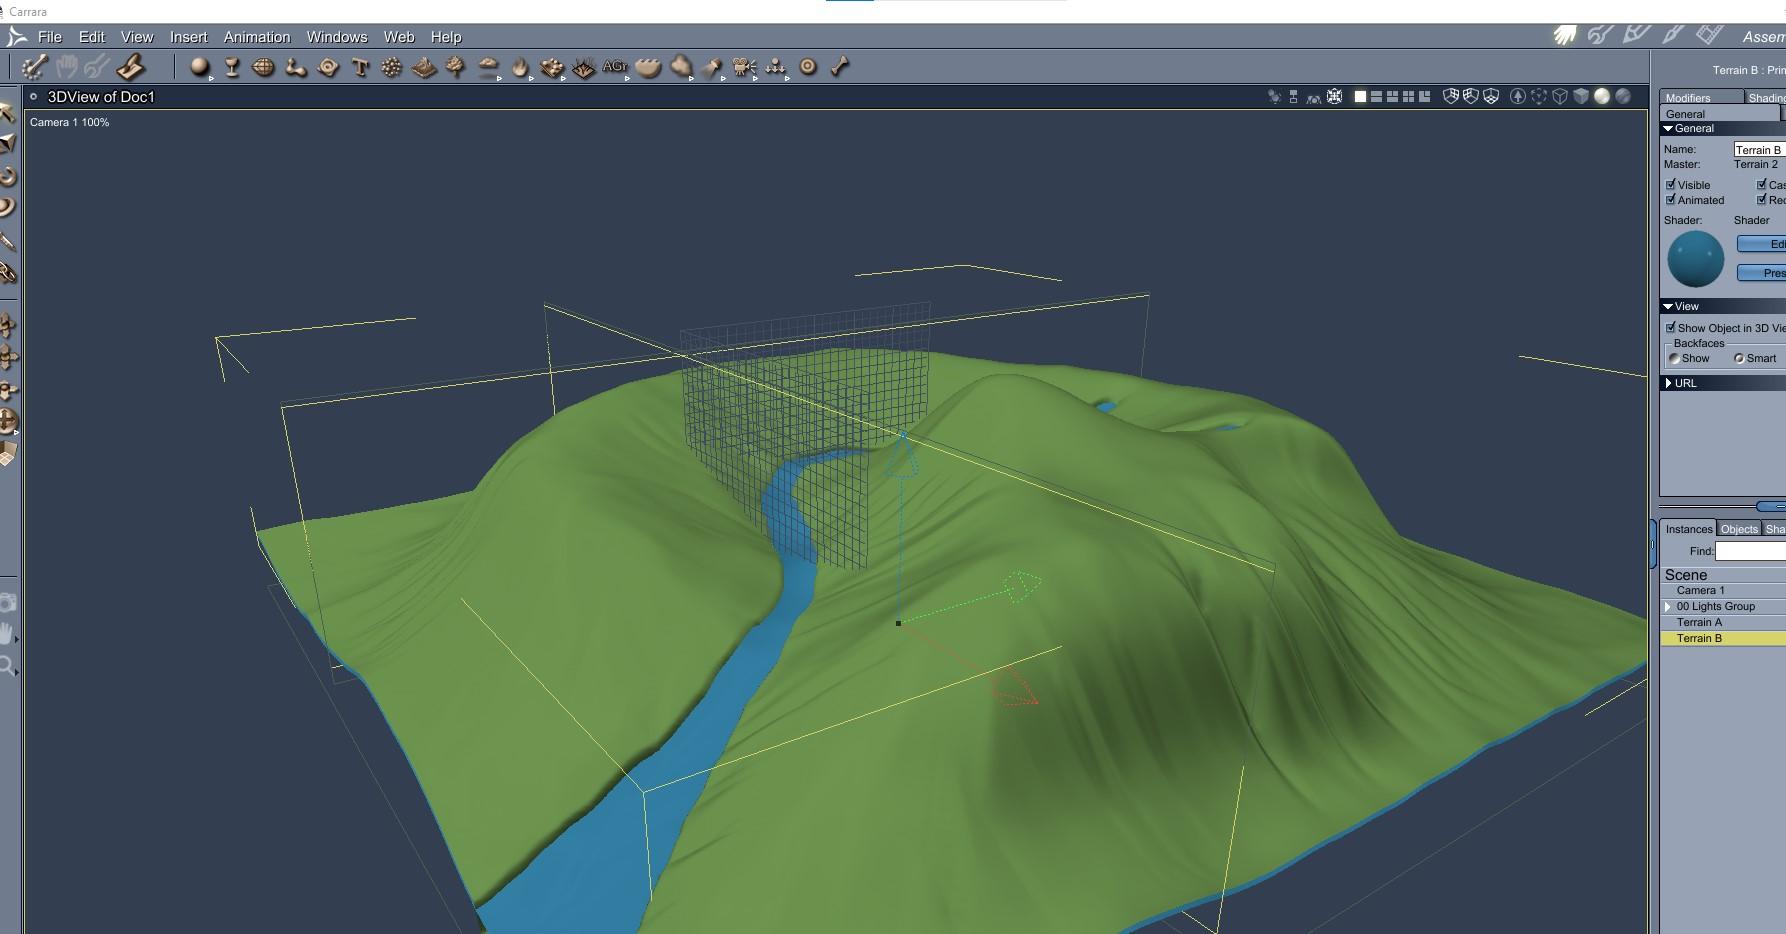Open the File menu
Viewport: 1786px width, 934px height.
pos(50,37)
